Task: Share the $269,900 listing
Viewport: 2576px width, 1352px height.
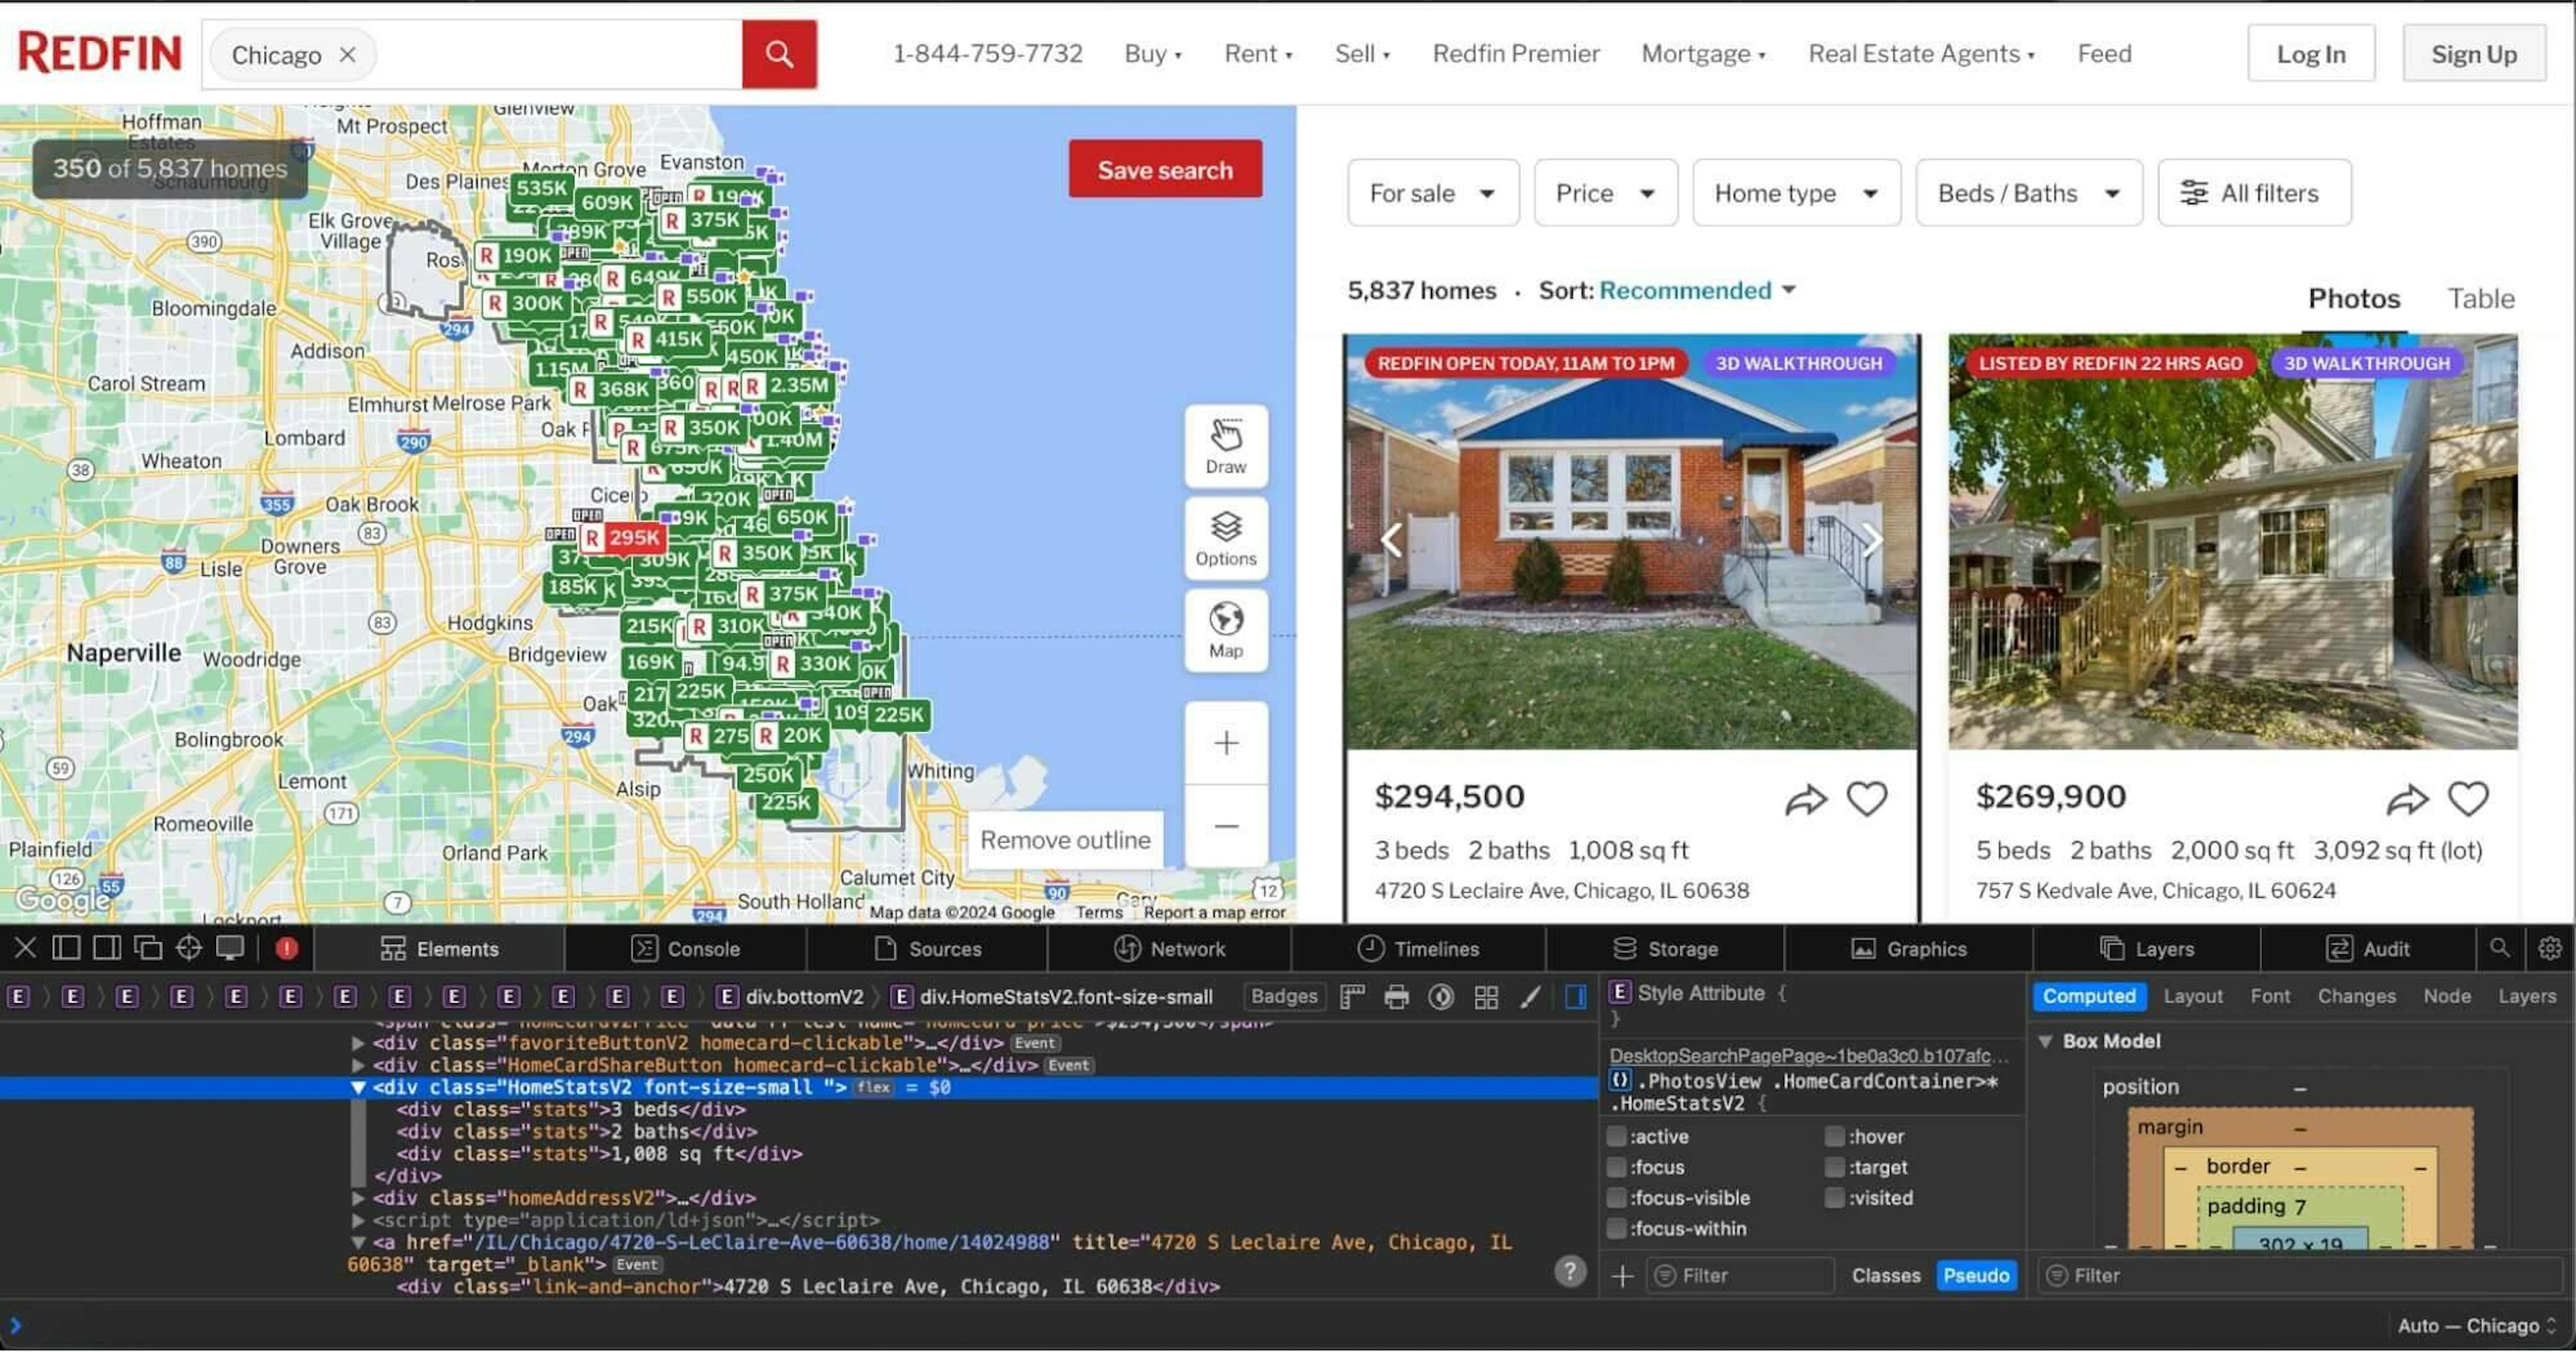Action: click(2407, 799)
